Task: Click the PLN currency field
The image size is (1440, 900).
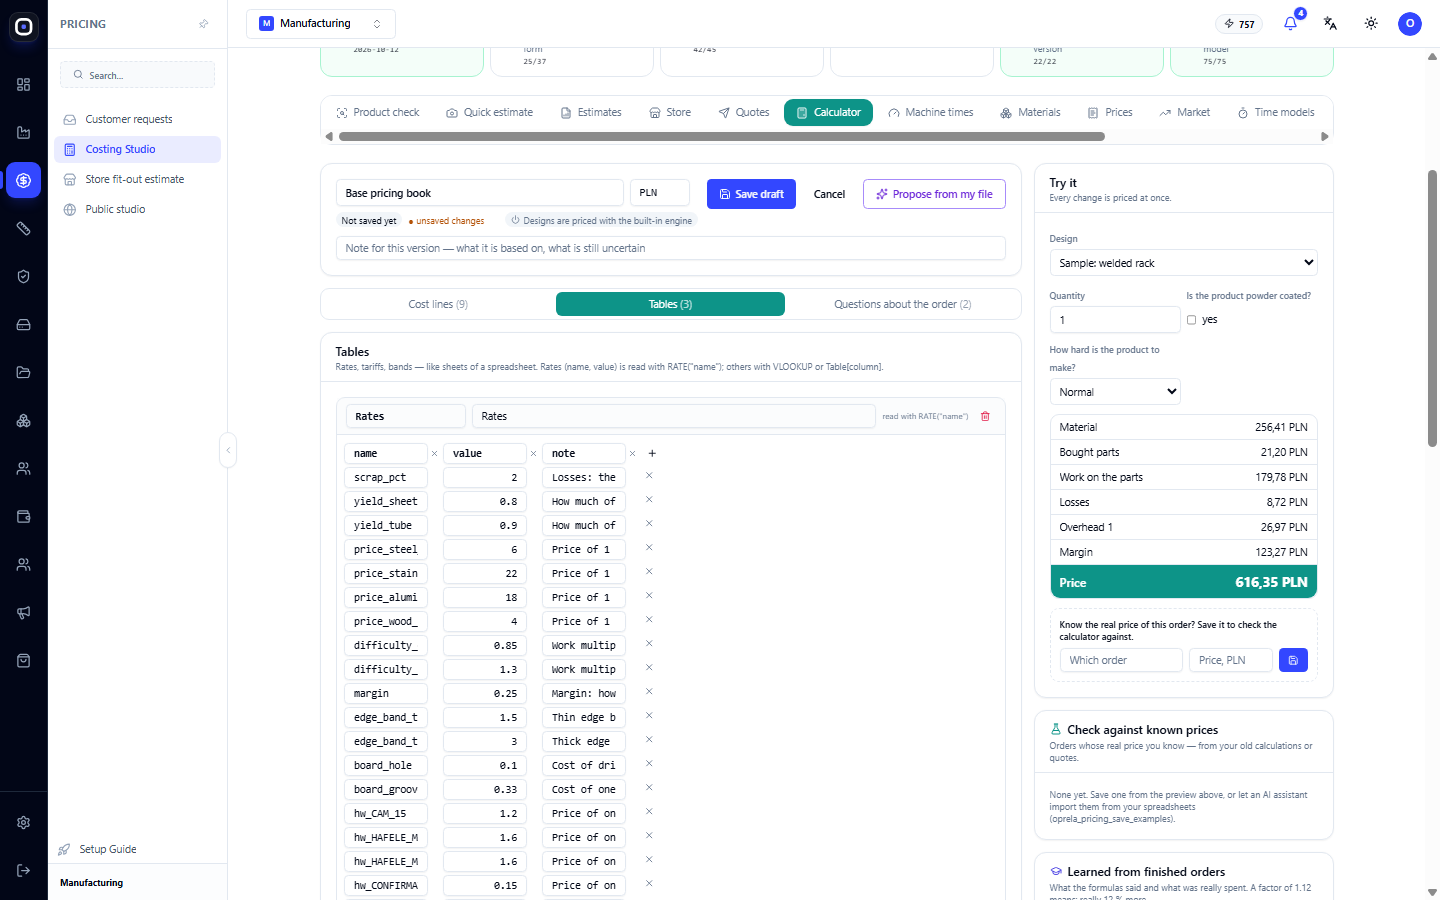Action: coord(660,192)
